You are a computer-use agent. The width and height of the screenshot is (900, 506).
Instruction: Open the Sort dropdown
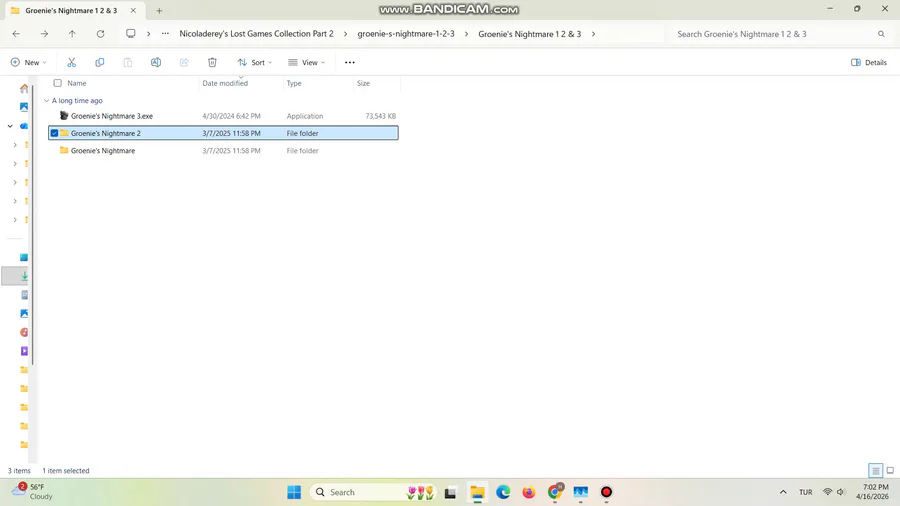(x=255, y=63)
